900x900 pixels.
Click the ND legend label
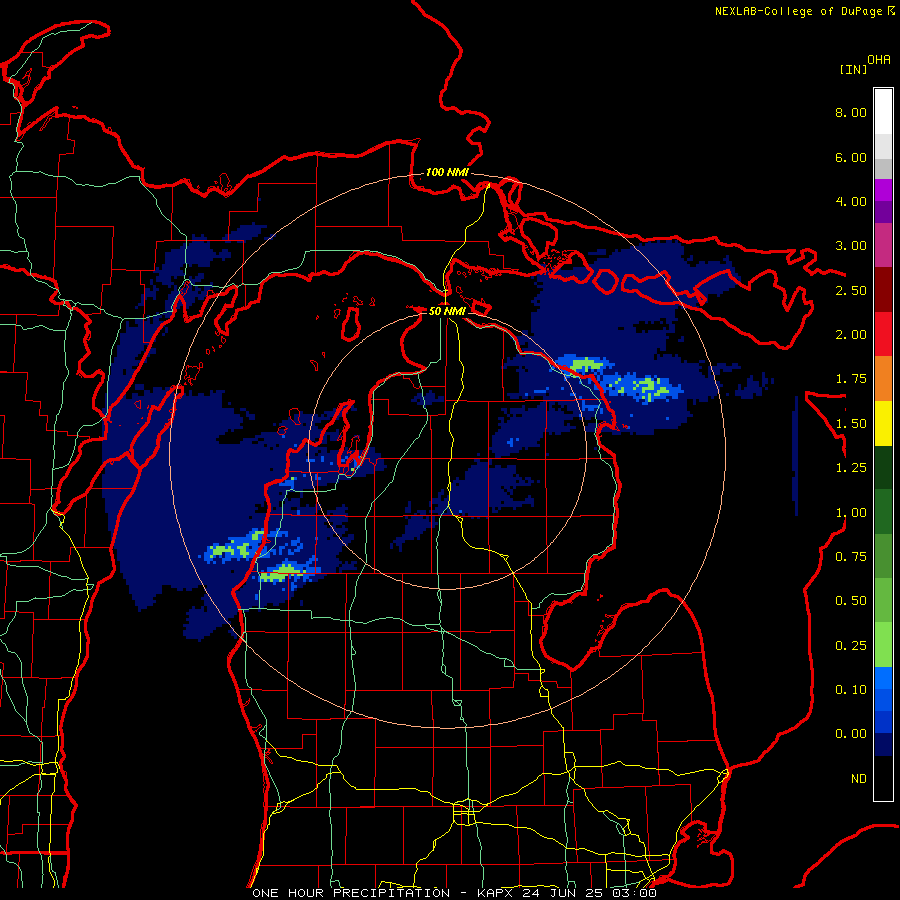859,779
